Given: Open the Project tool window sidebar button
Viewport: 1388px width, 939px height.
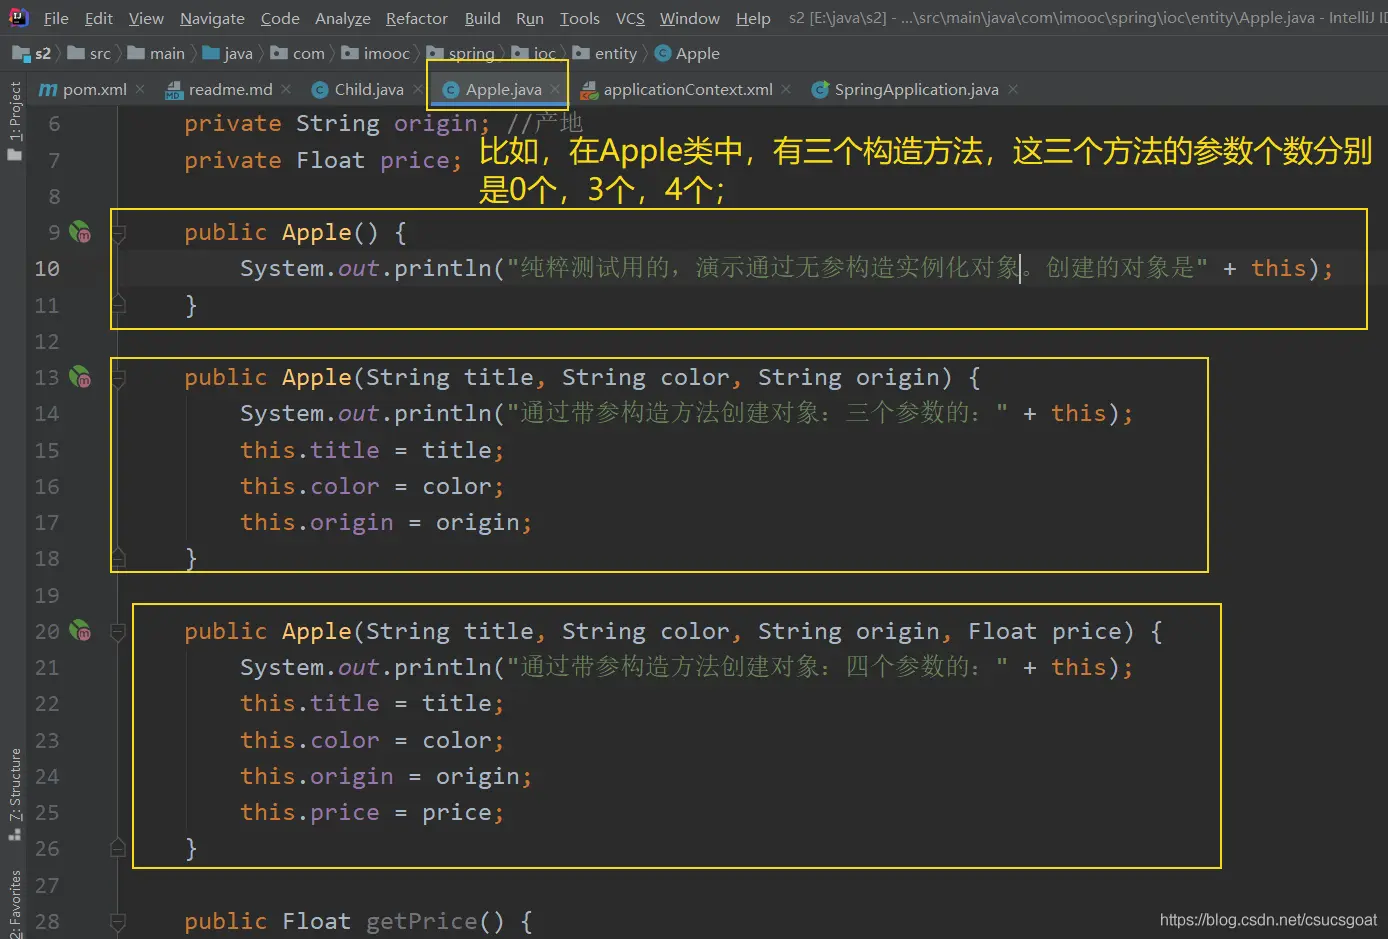Looking at the screenshot, I should pyautogui.click(x=14, y=120).
